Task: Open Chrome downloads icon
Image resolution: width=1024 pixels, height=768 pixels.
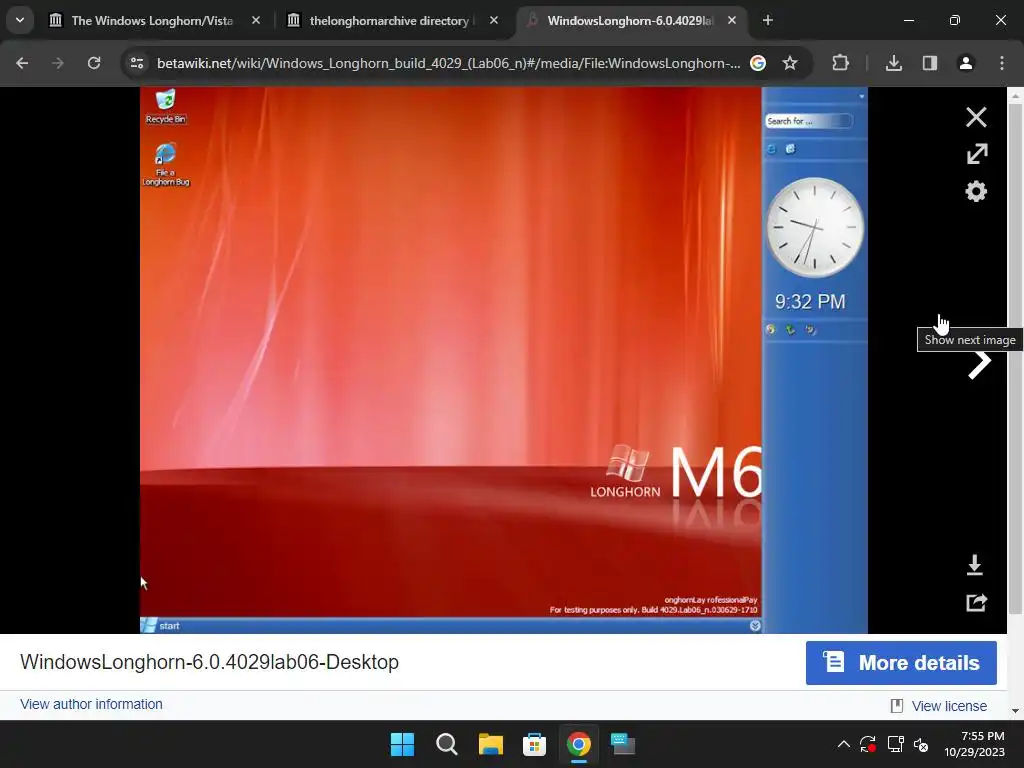Action: coord(893,63)
